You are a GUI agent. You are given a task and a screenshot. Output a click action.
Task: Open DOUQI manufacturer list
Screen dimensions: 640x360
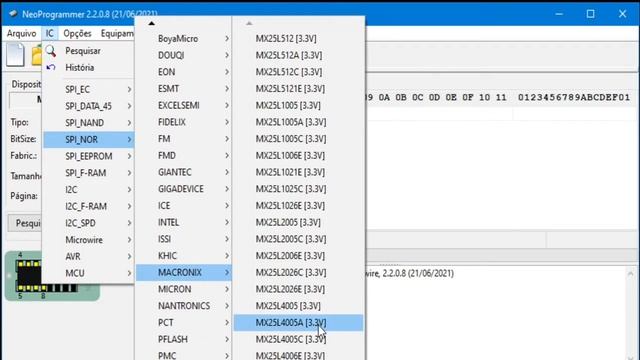point(184,55)
